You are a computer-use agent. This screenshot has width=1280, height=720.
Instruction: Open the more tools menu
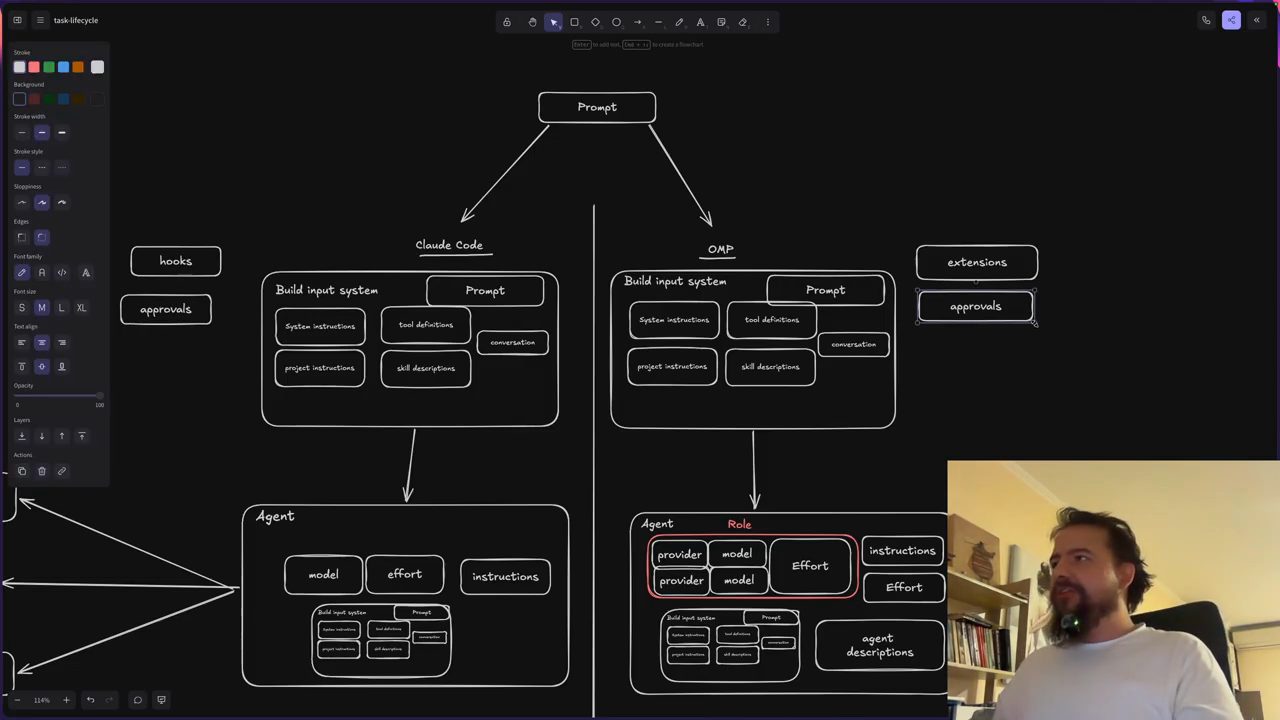tap(768, 22)
